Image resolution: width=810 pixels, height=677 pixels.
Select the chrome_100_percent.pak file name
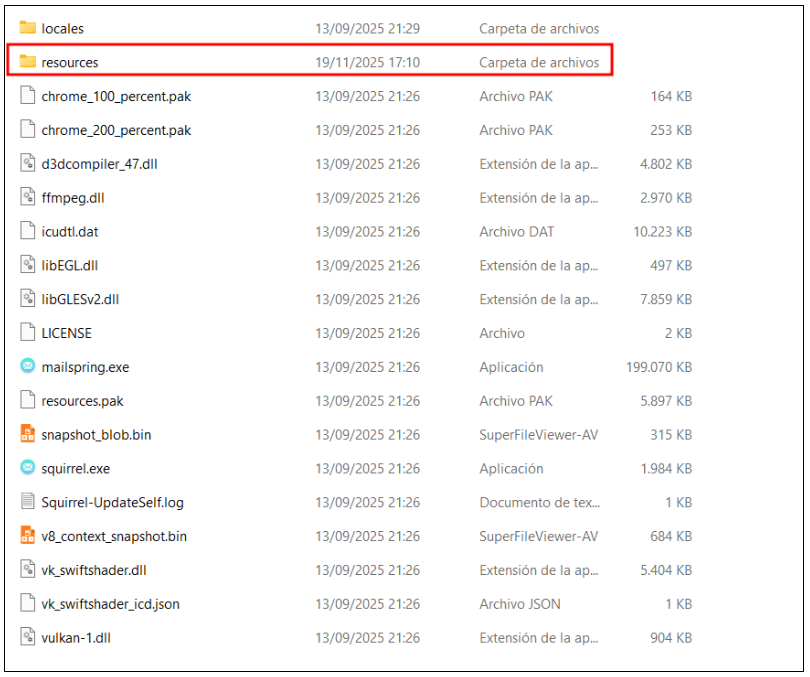click(116, 96)
